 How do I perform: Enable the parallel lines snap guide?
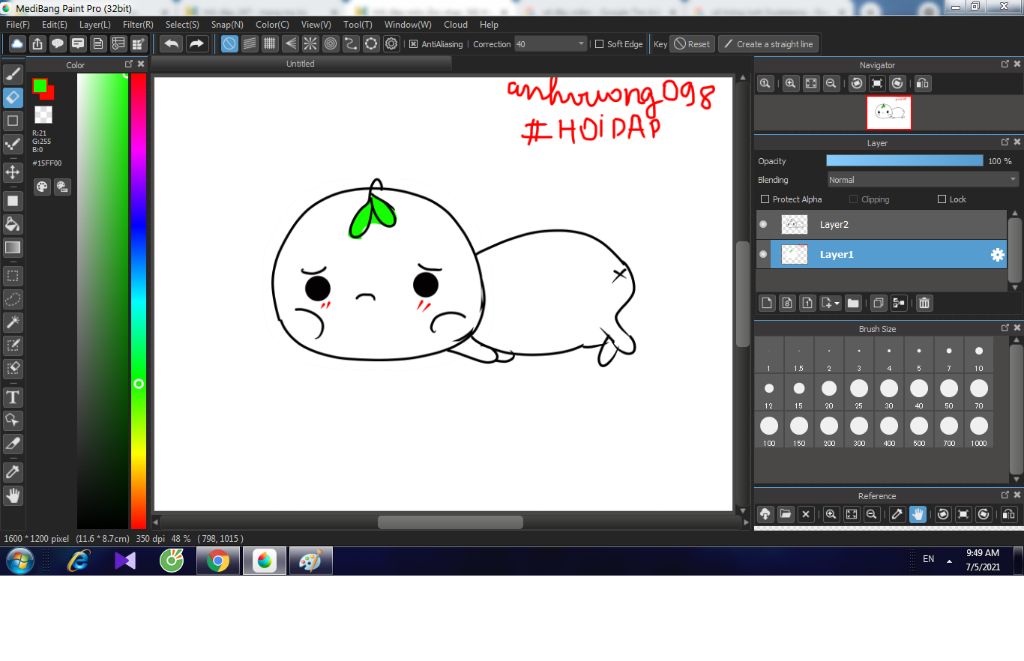[249, 44]
